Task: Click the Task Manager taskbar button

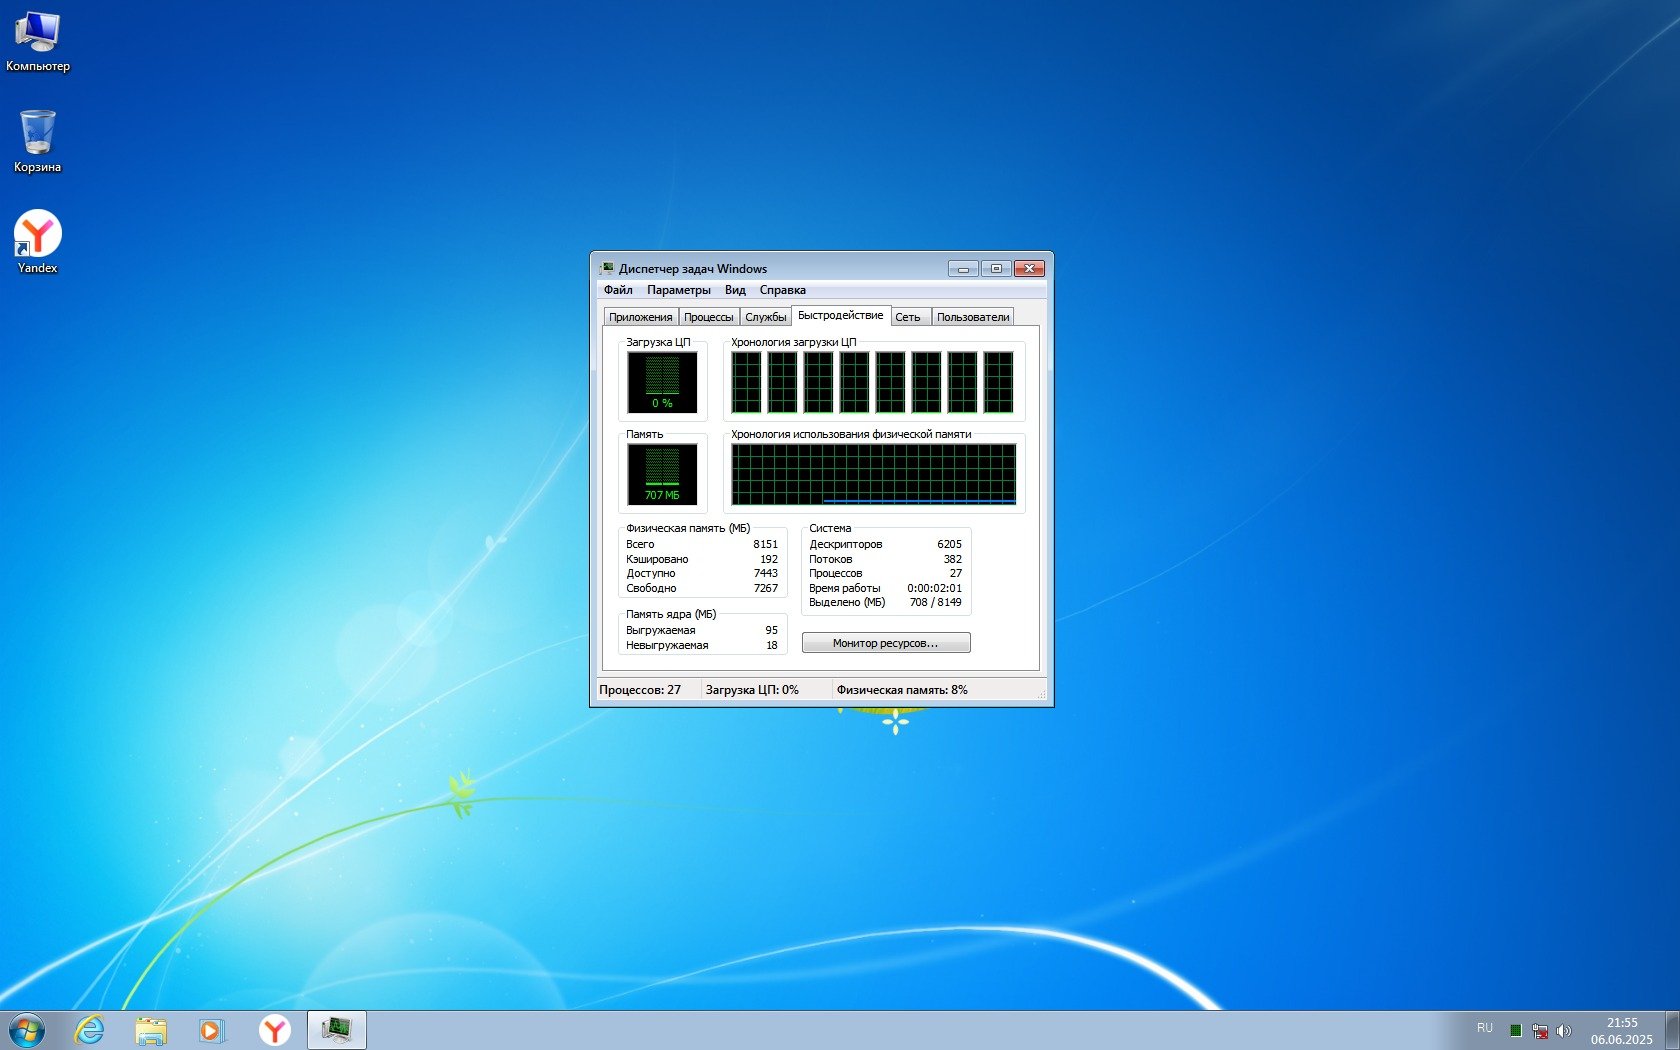Action: click(336, 1030)
